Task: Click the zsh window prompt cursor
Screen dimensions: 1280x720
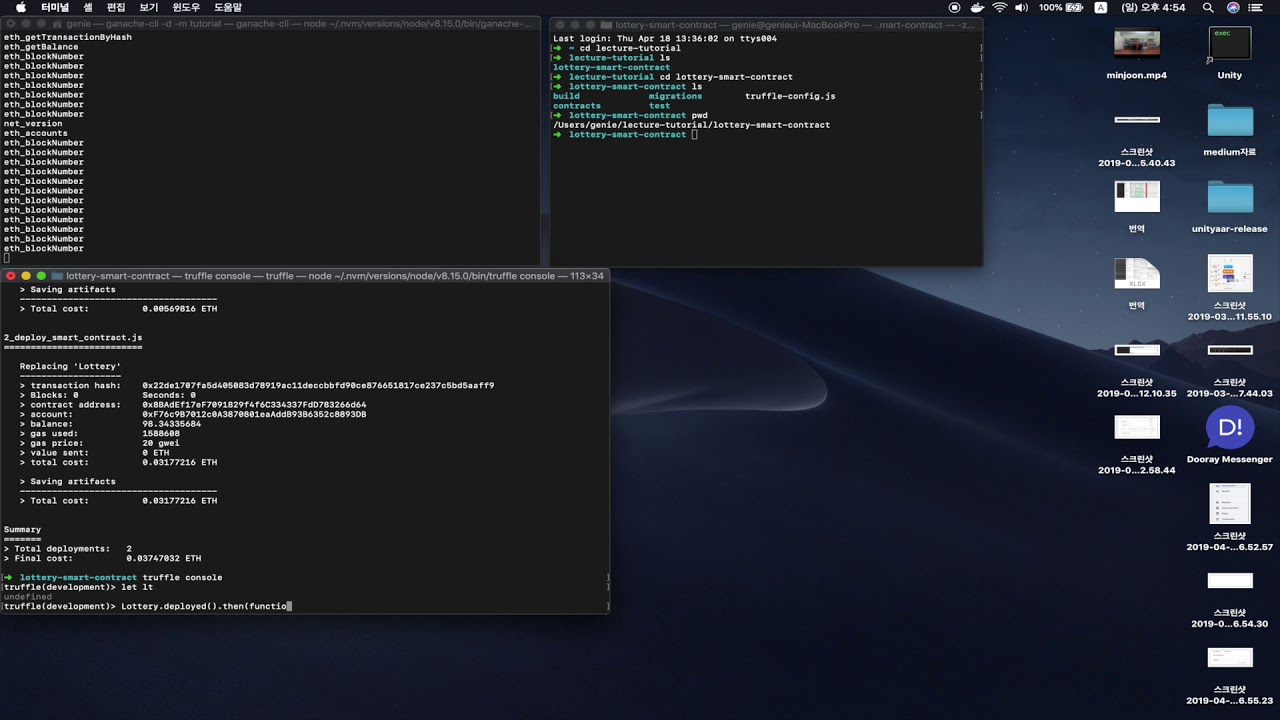Action: tap(695, 135)
